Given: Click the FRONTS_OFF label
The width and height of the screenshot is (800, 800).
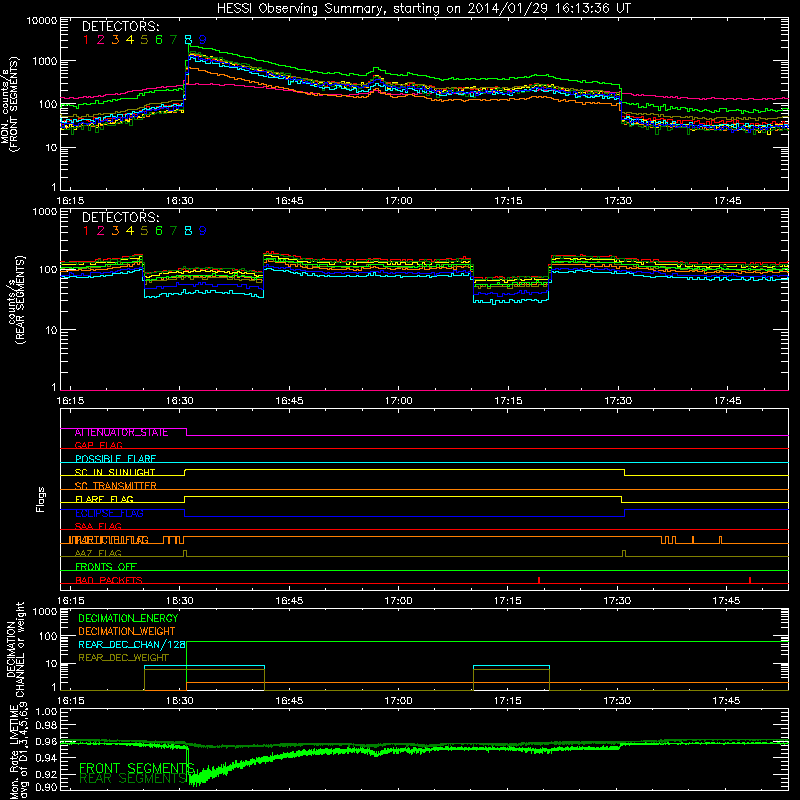Looking at the screenshot, I should pos(106,567).
